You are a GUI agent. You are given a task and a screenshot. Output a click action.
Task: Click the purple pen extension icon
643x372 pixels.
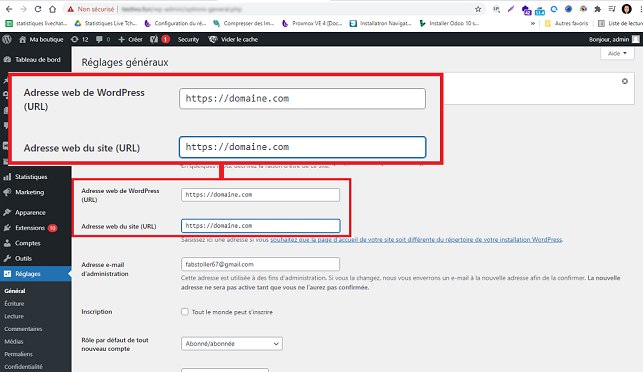(x=511, y=9)
